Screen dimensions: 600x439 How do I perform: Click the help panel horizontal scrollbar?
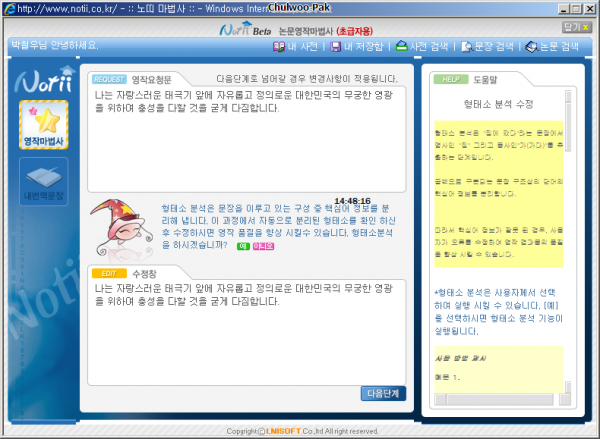point(500,399)
